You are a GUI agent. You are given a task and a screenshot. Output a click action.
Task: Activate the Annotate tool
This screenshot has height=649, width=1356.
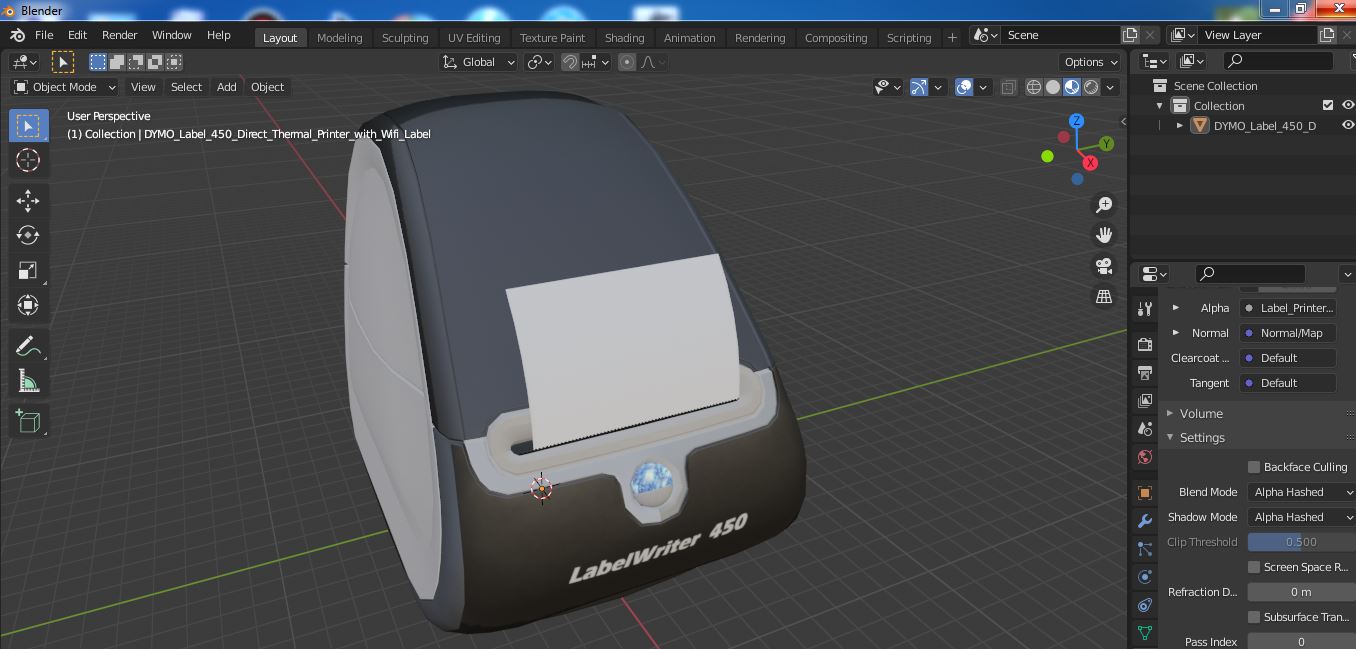pyautogui.click(x=28, y=346)
